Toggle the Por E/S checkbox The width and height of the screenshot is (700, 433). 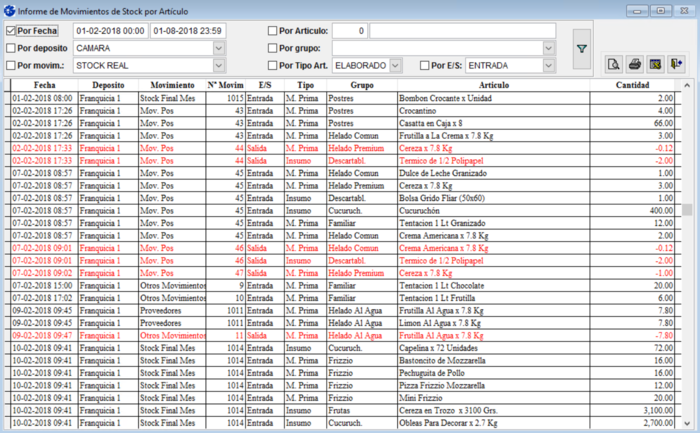pos(425,65)
